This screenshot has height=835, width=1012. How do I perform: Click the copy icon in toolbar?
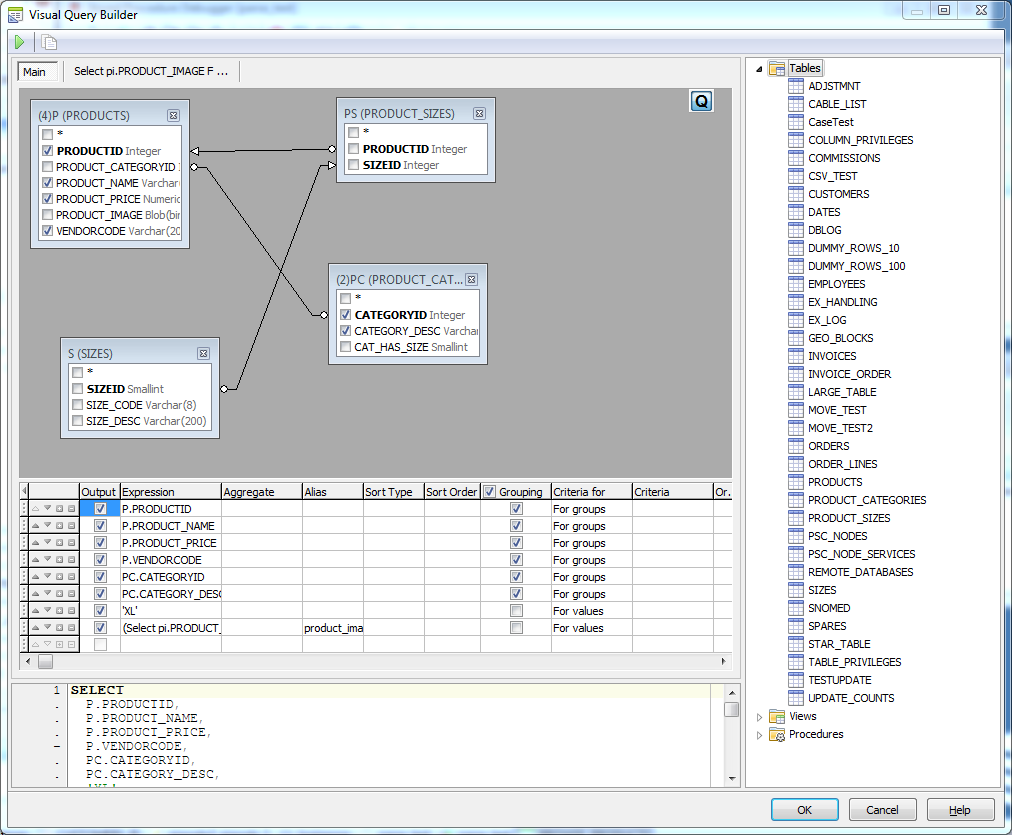click(49, 42)
